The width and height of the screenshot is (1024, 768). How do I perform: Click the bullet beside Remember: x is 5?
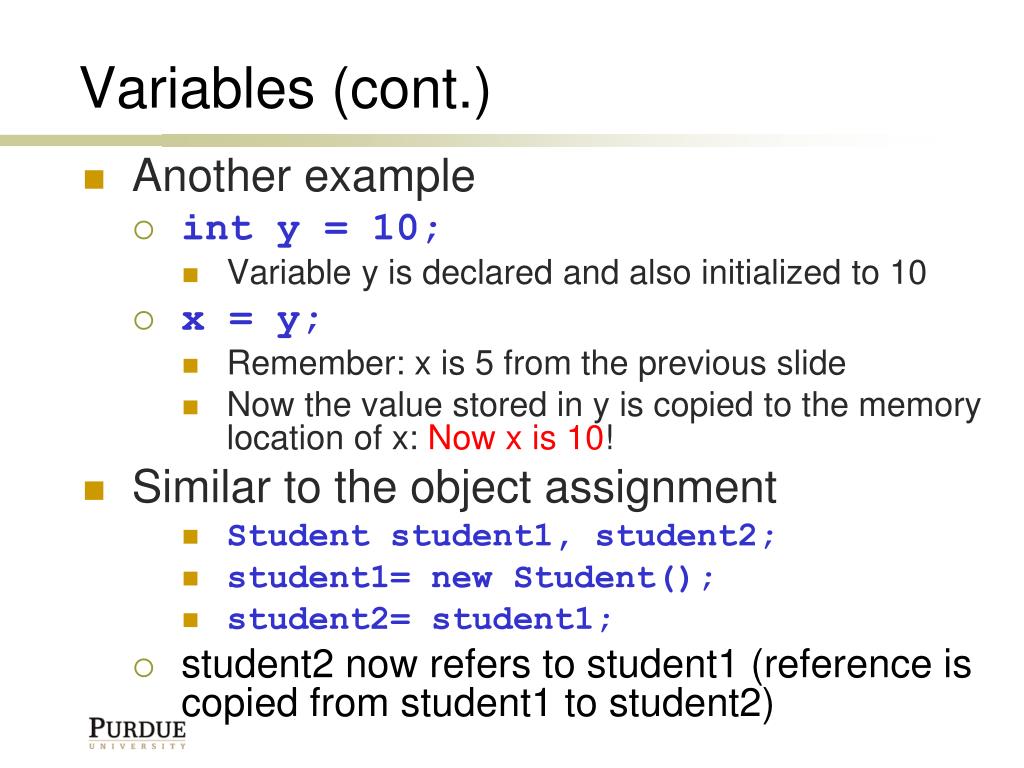click(x=191, y=365)
